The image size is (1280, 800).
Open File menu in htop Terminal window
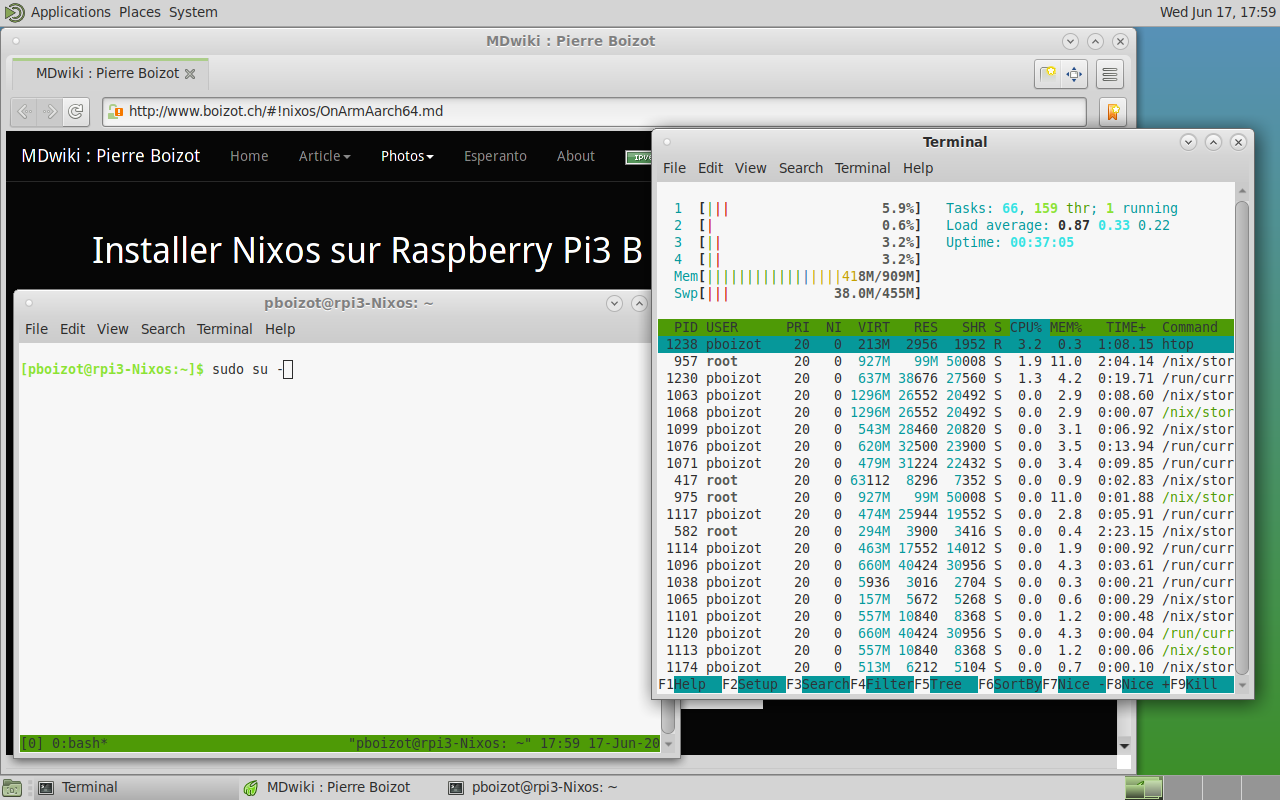[x=675, y=168]
